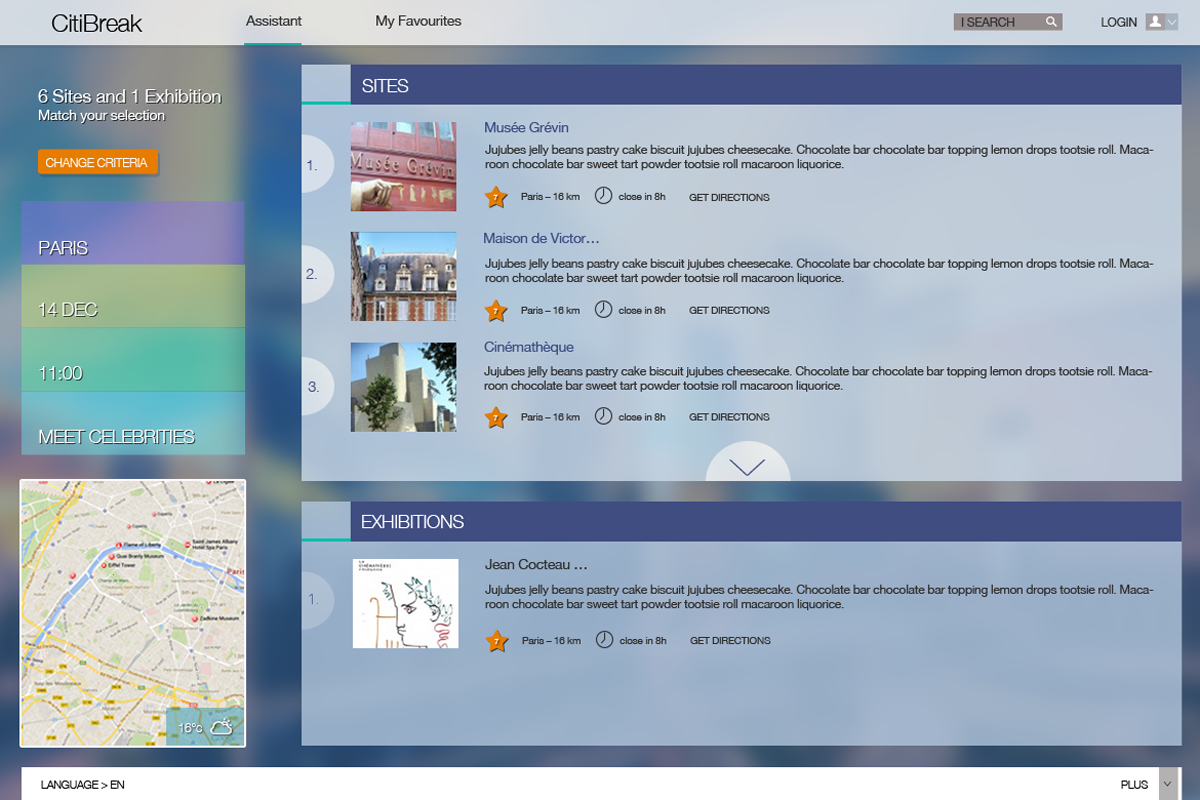Image resolution: width=1200 pixels, height=800 pixels.
Task: Get directions to Maison de Victor
Action: click(x=729, y=310)
